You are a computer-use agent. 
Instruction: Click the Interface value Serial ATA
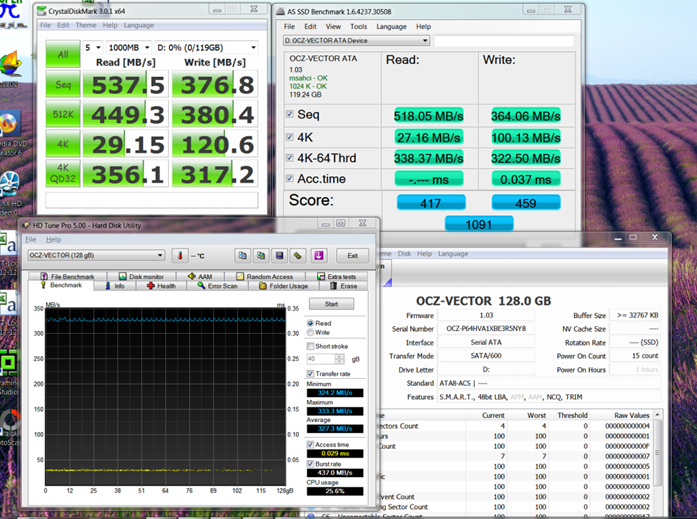pyautogui.click(x=486, y=342)
